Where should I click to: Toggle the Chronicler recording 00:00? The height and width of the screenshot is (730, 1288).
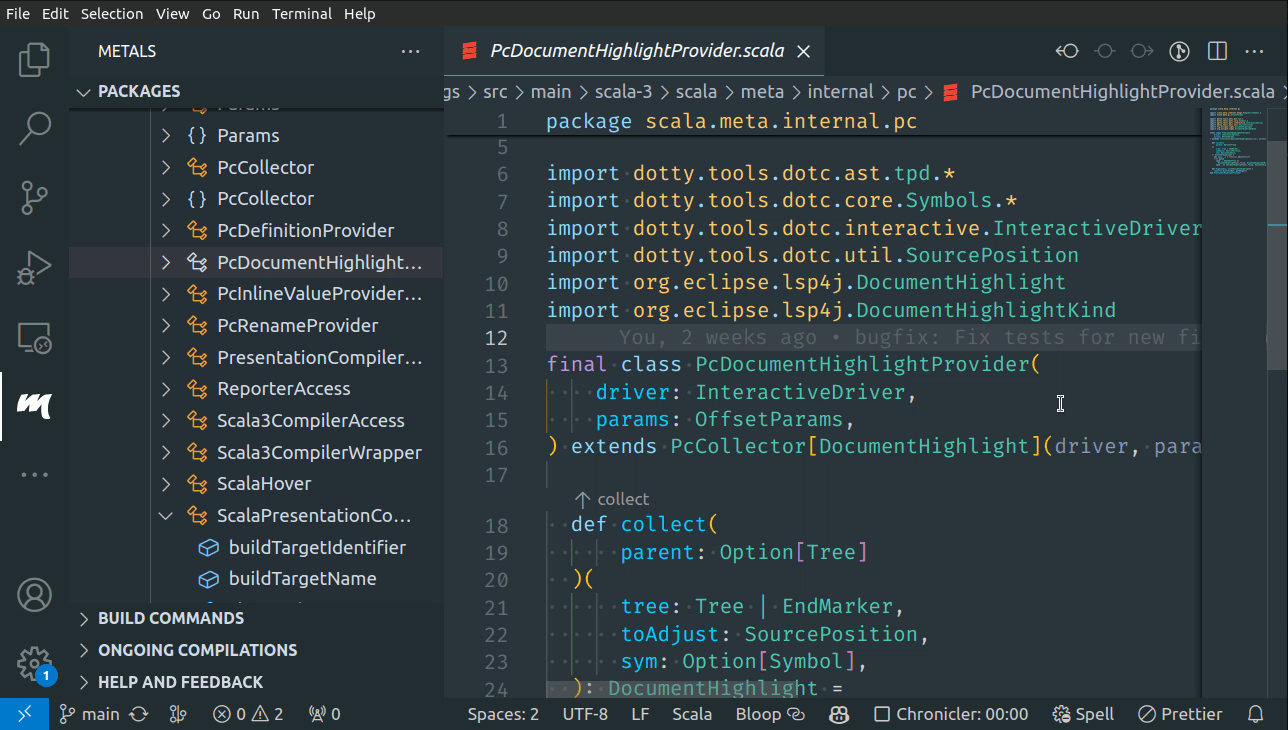[x=951, y=714]
